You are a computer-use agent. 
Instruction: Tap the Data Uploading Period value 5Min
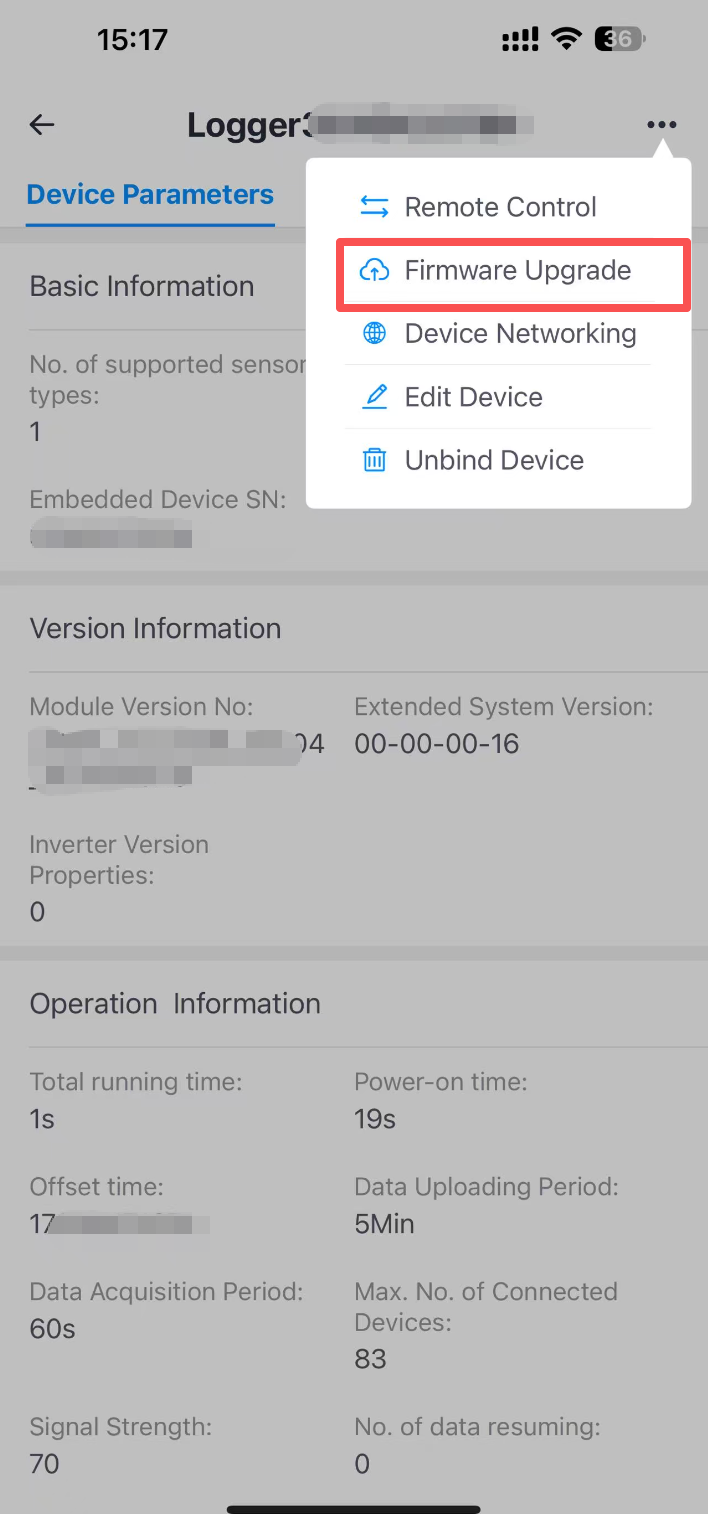click(384, 1224)
